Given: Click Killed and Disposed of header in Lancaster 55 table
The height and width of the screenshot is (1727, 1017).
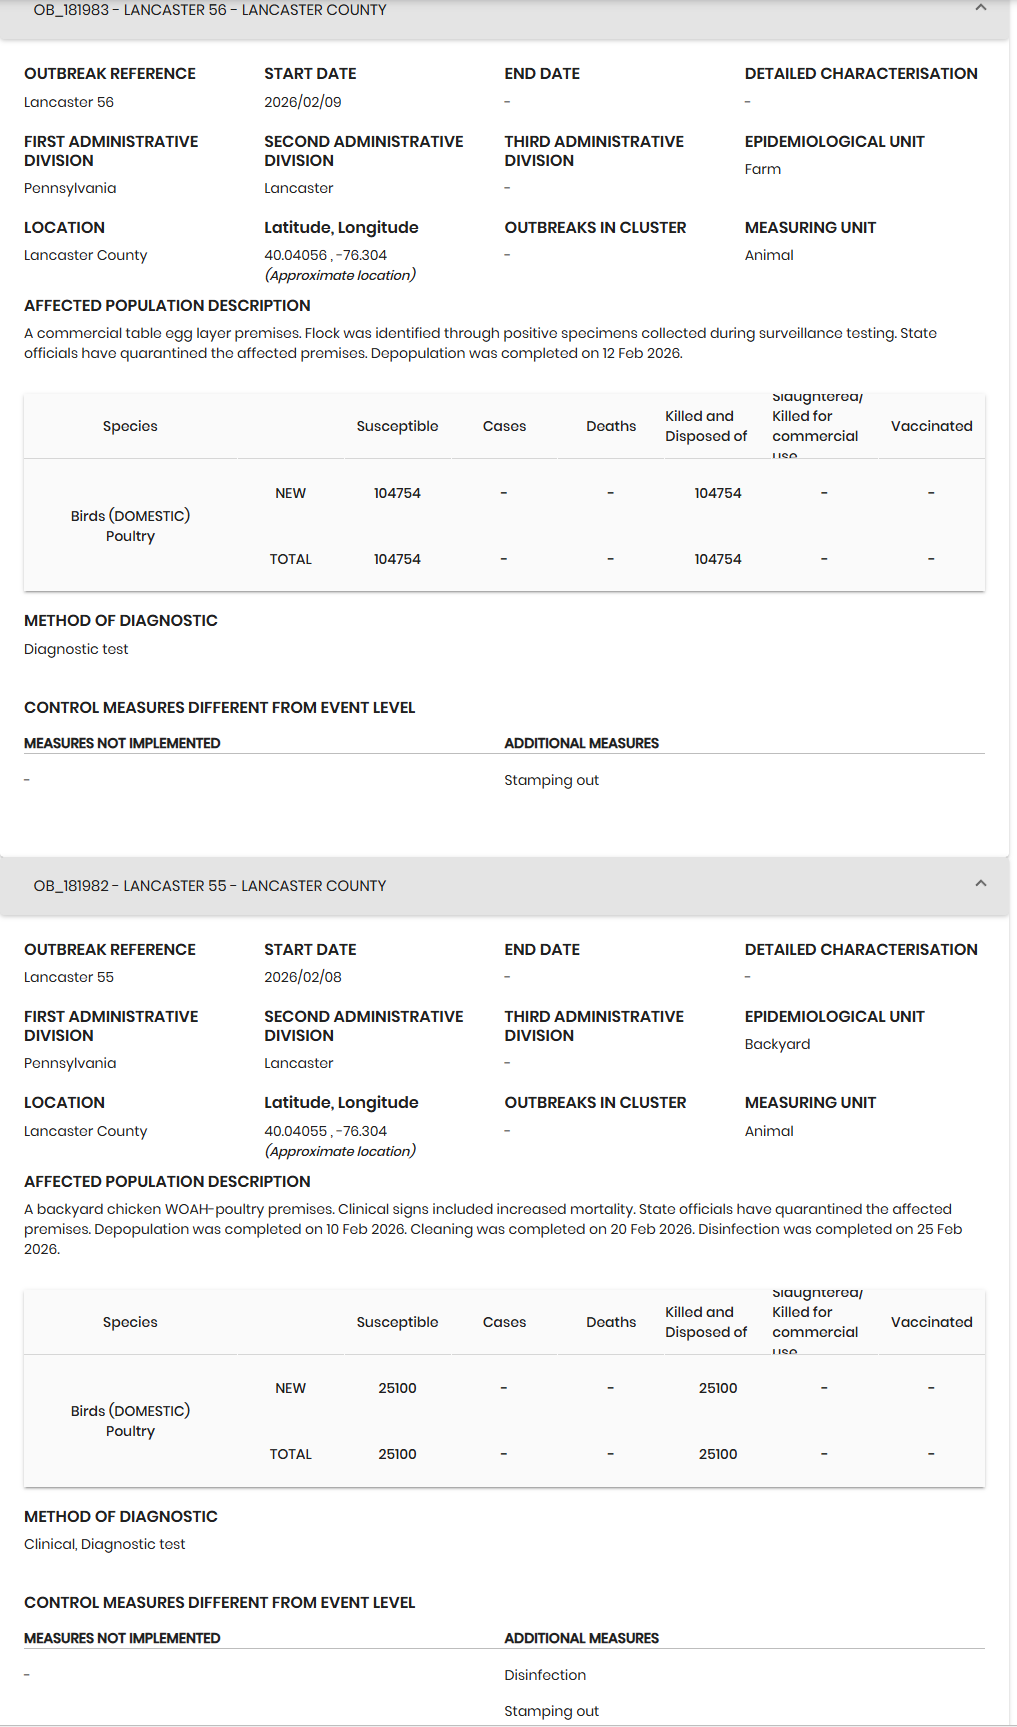Looking at the screenshot, I should [706, 1322].
